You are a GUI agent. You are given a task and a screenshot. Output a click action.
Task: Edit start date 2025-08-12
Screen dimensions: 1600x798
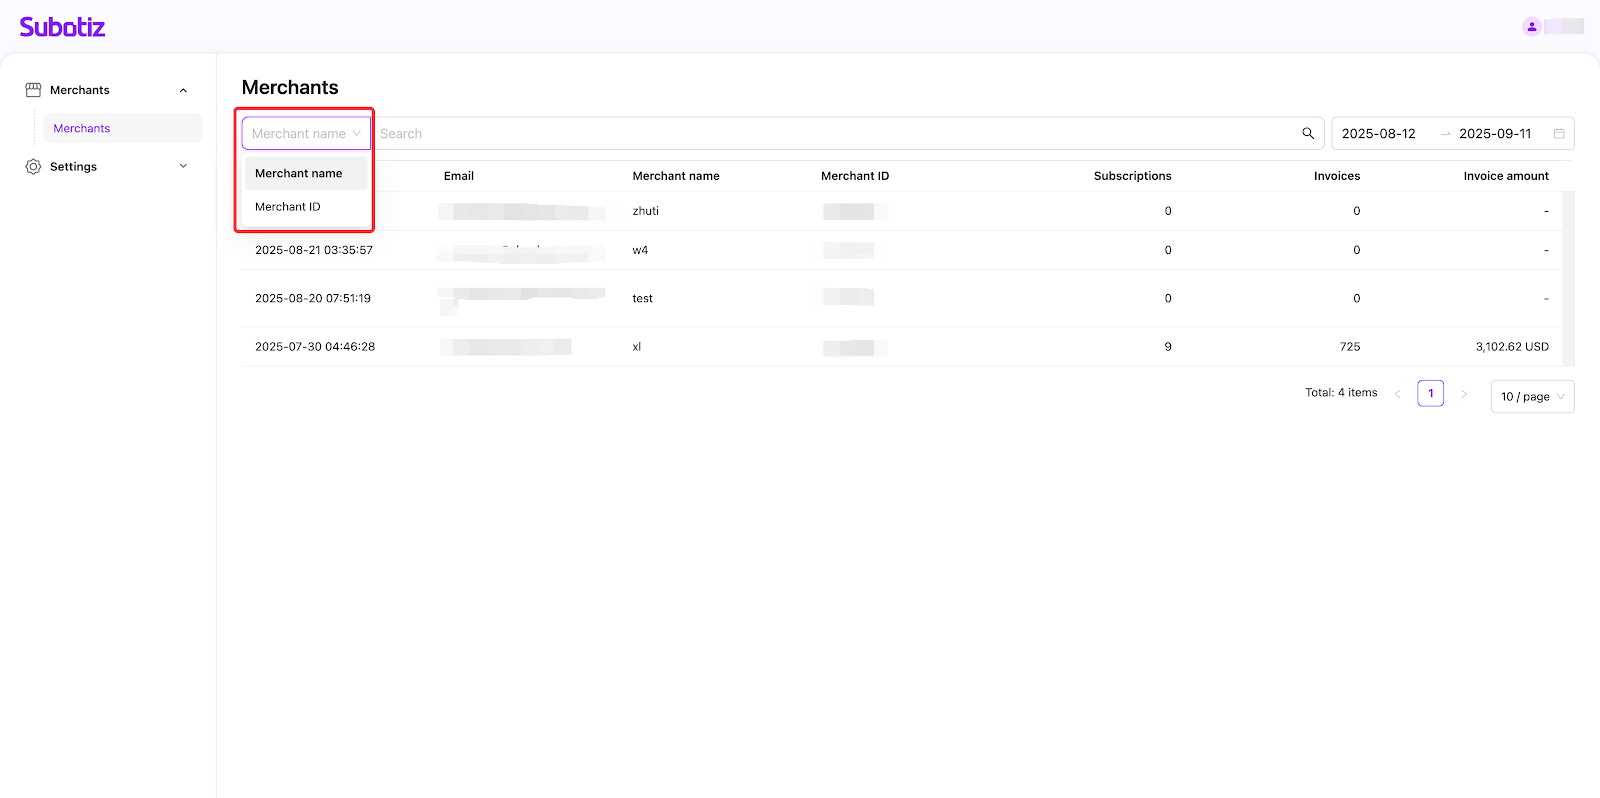[1379, 134]
